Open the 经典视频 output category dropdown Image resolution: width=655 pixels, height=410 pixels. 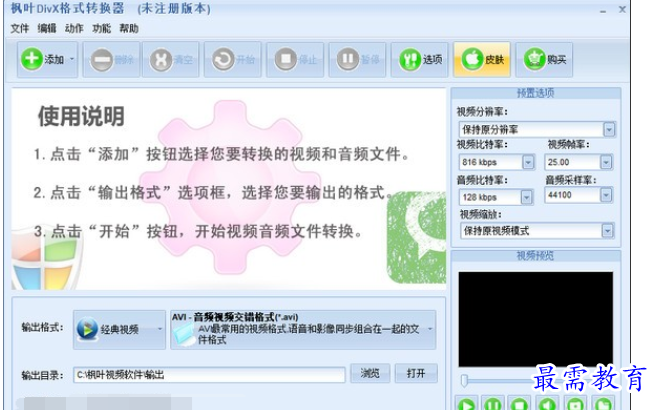coord(119,329)
